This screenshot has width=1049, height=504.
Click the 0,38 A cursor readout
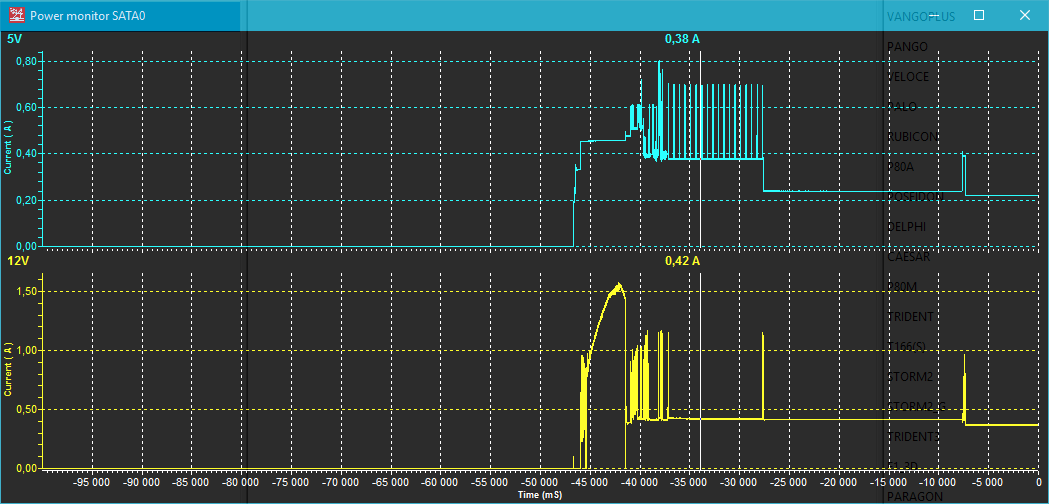tap(682, 39)
